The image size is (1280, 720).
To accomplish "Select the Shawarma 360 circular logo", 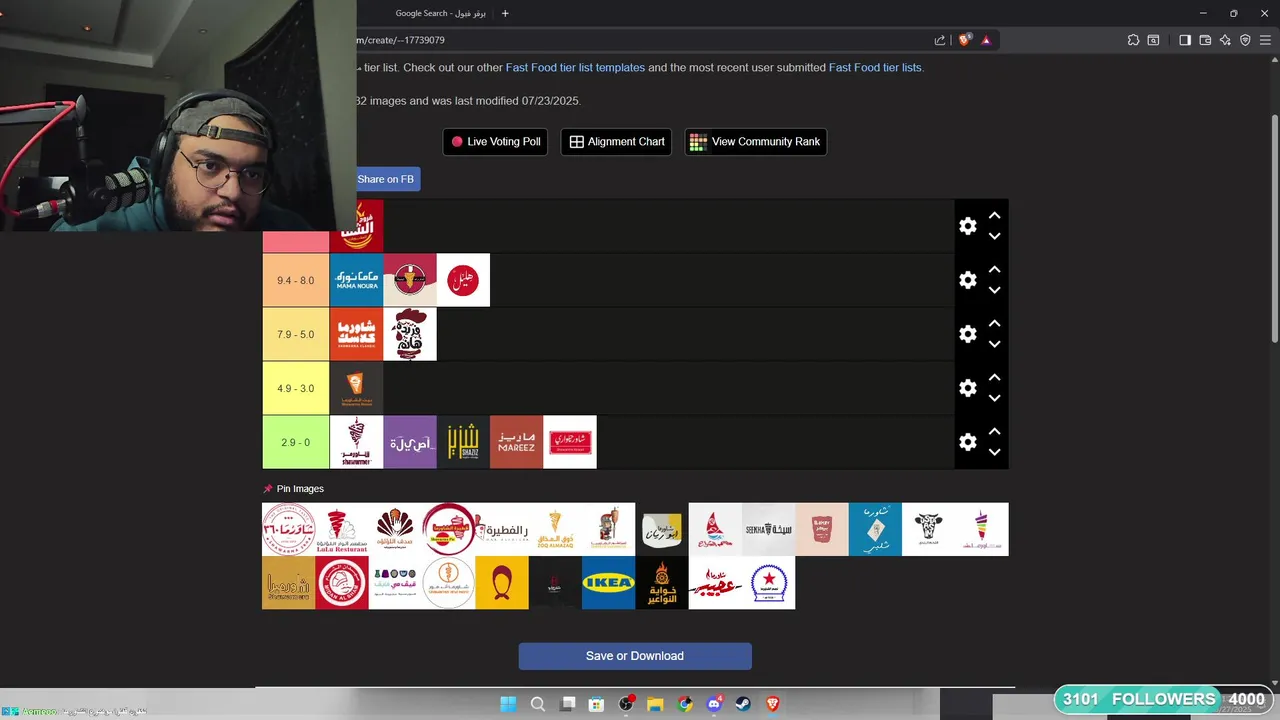I will 289,529.
